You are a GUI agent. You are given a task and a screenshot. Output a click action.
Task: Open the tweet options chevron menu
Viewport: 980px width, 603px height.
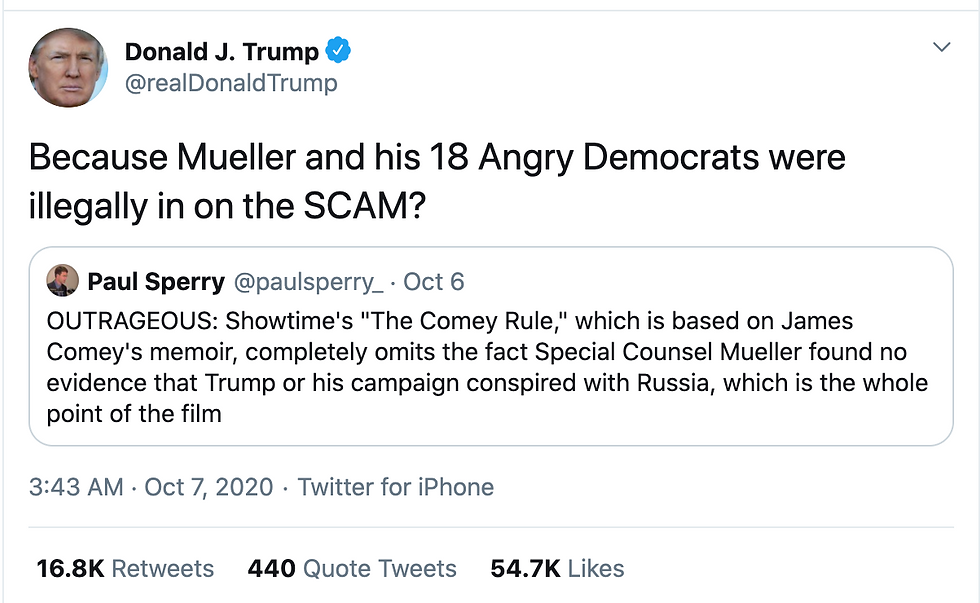click(941, 47)
